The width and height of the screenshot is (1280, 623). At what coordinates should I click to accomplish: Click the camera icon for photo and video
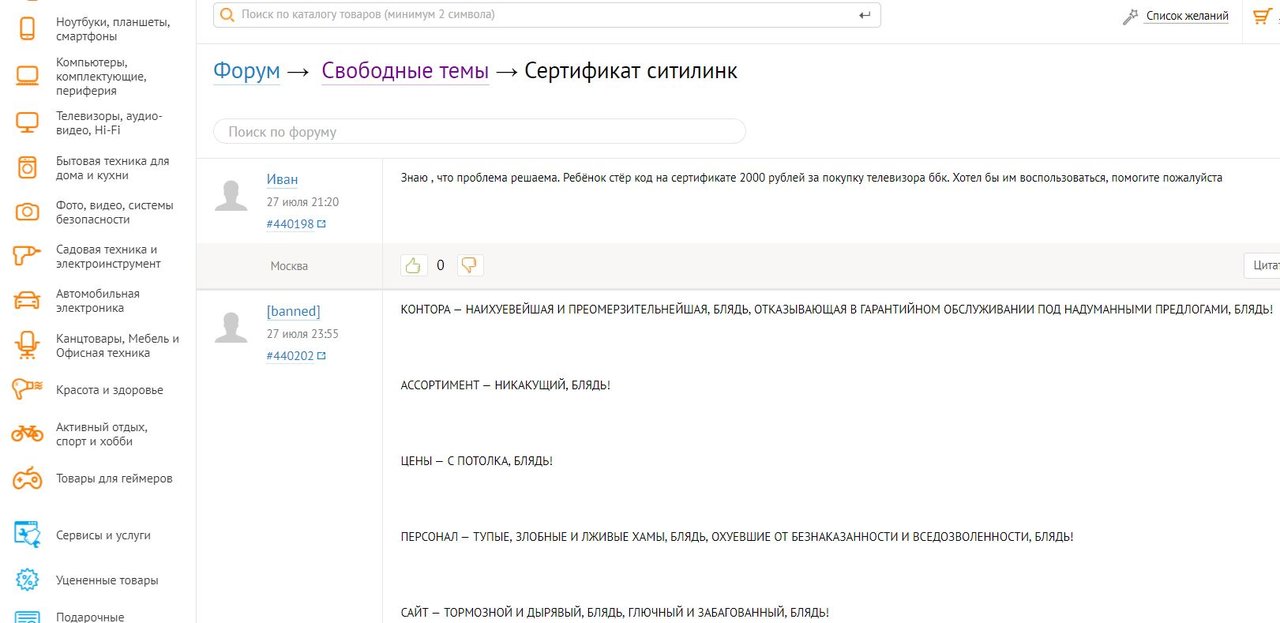(27, 212)
